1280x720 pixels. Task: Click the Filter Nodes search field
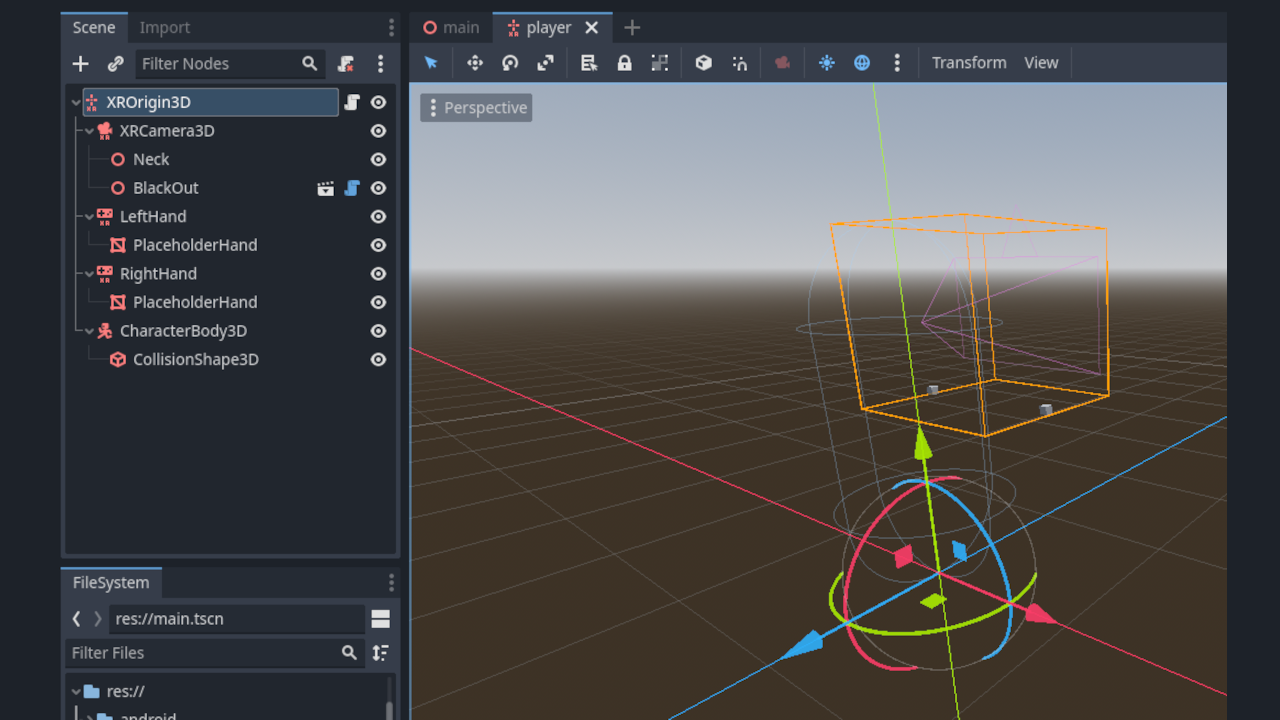click(230, 64)
